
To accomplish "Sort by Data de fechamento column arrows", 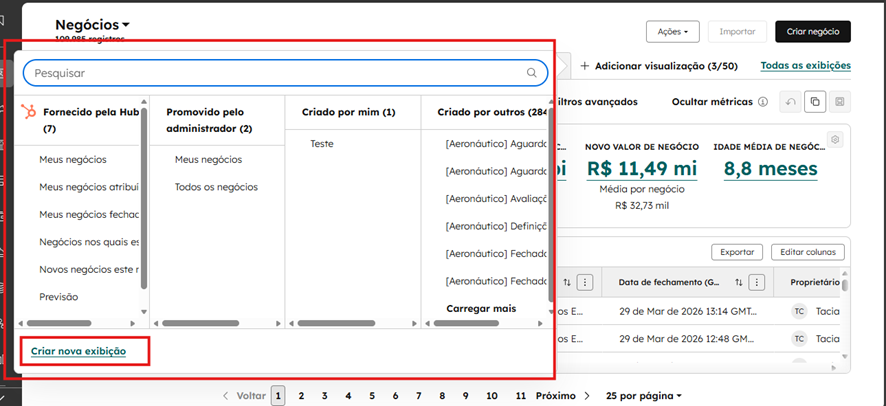I will (x=739, y=283).
